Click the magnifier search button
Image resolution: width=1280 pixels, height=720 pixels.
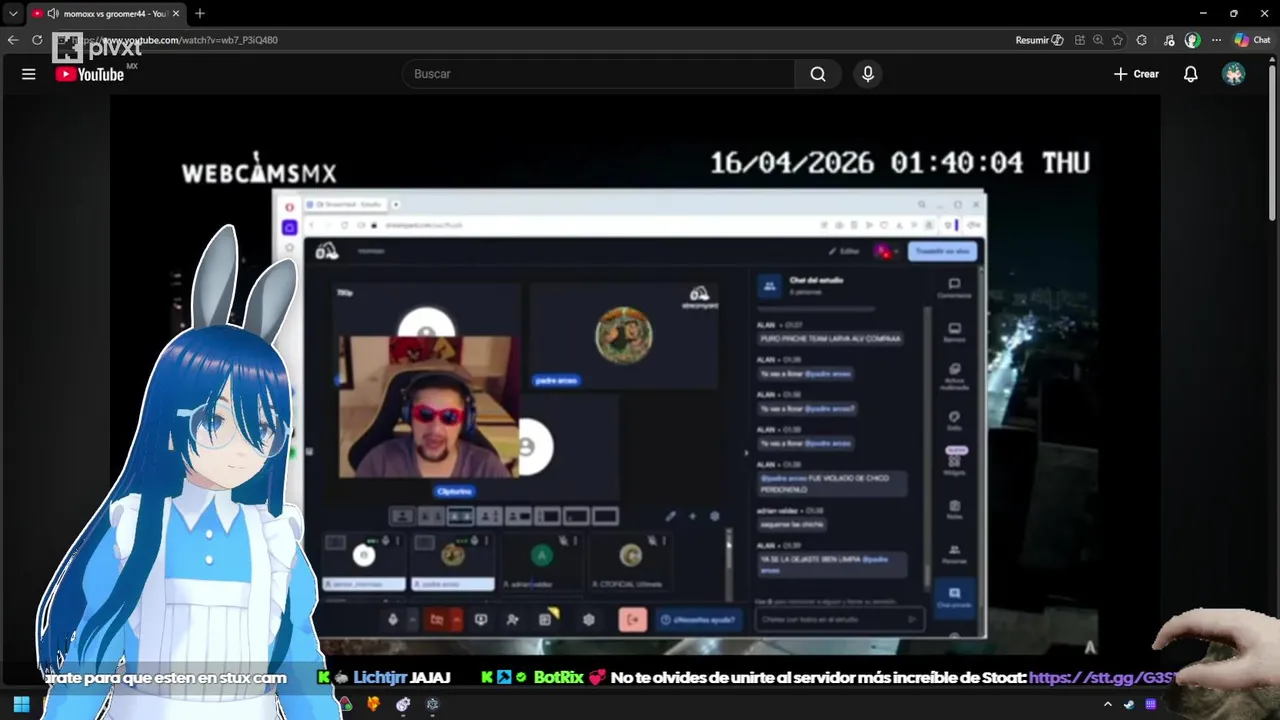818,74
